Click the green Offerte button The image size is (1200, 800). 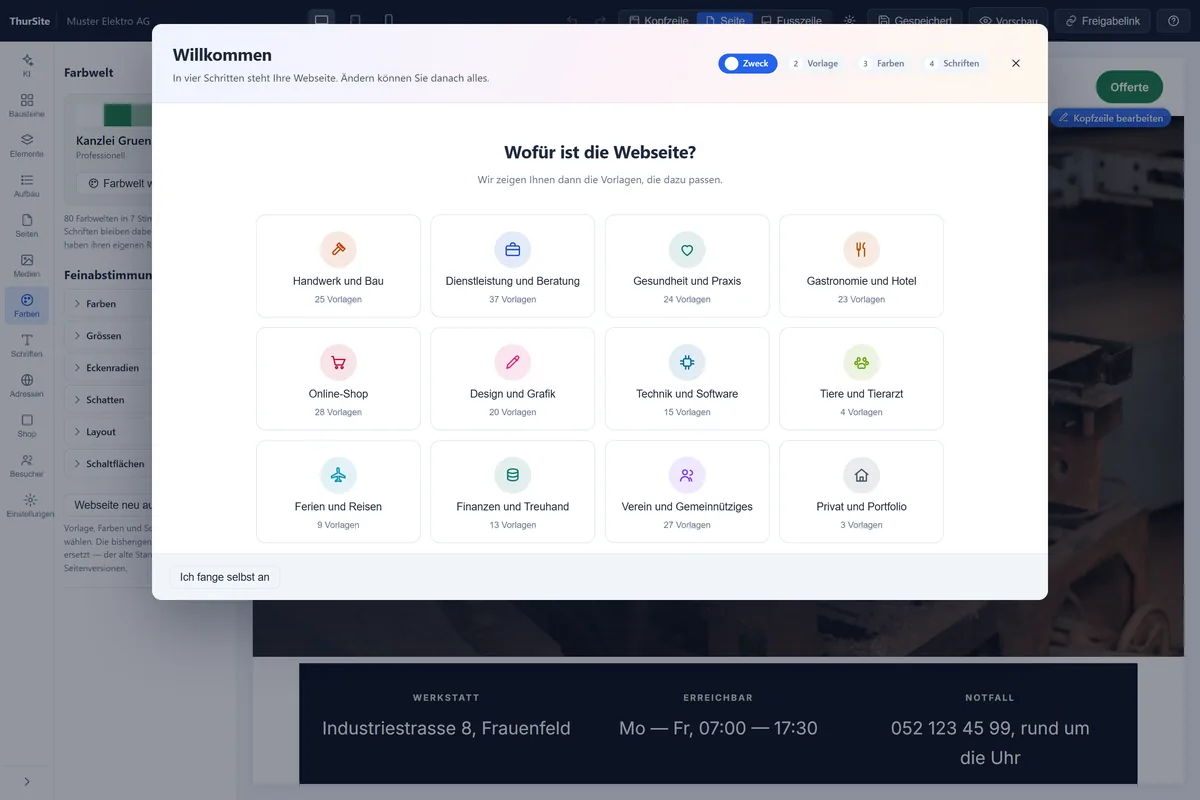click(1129, 87)
